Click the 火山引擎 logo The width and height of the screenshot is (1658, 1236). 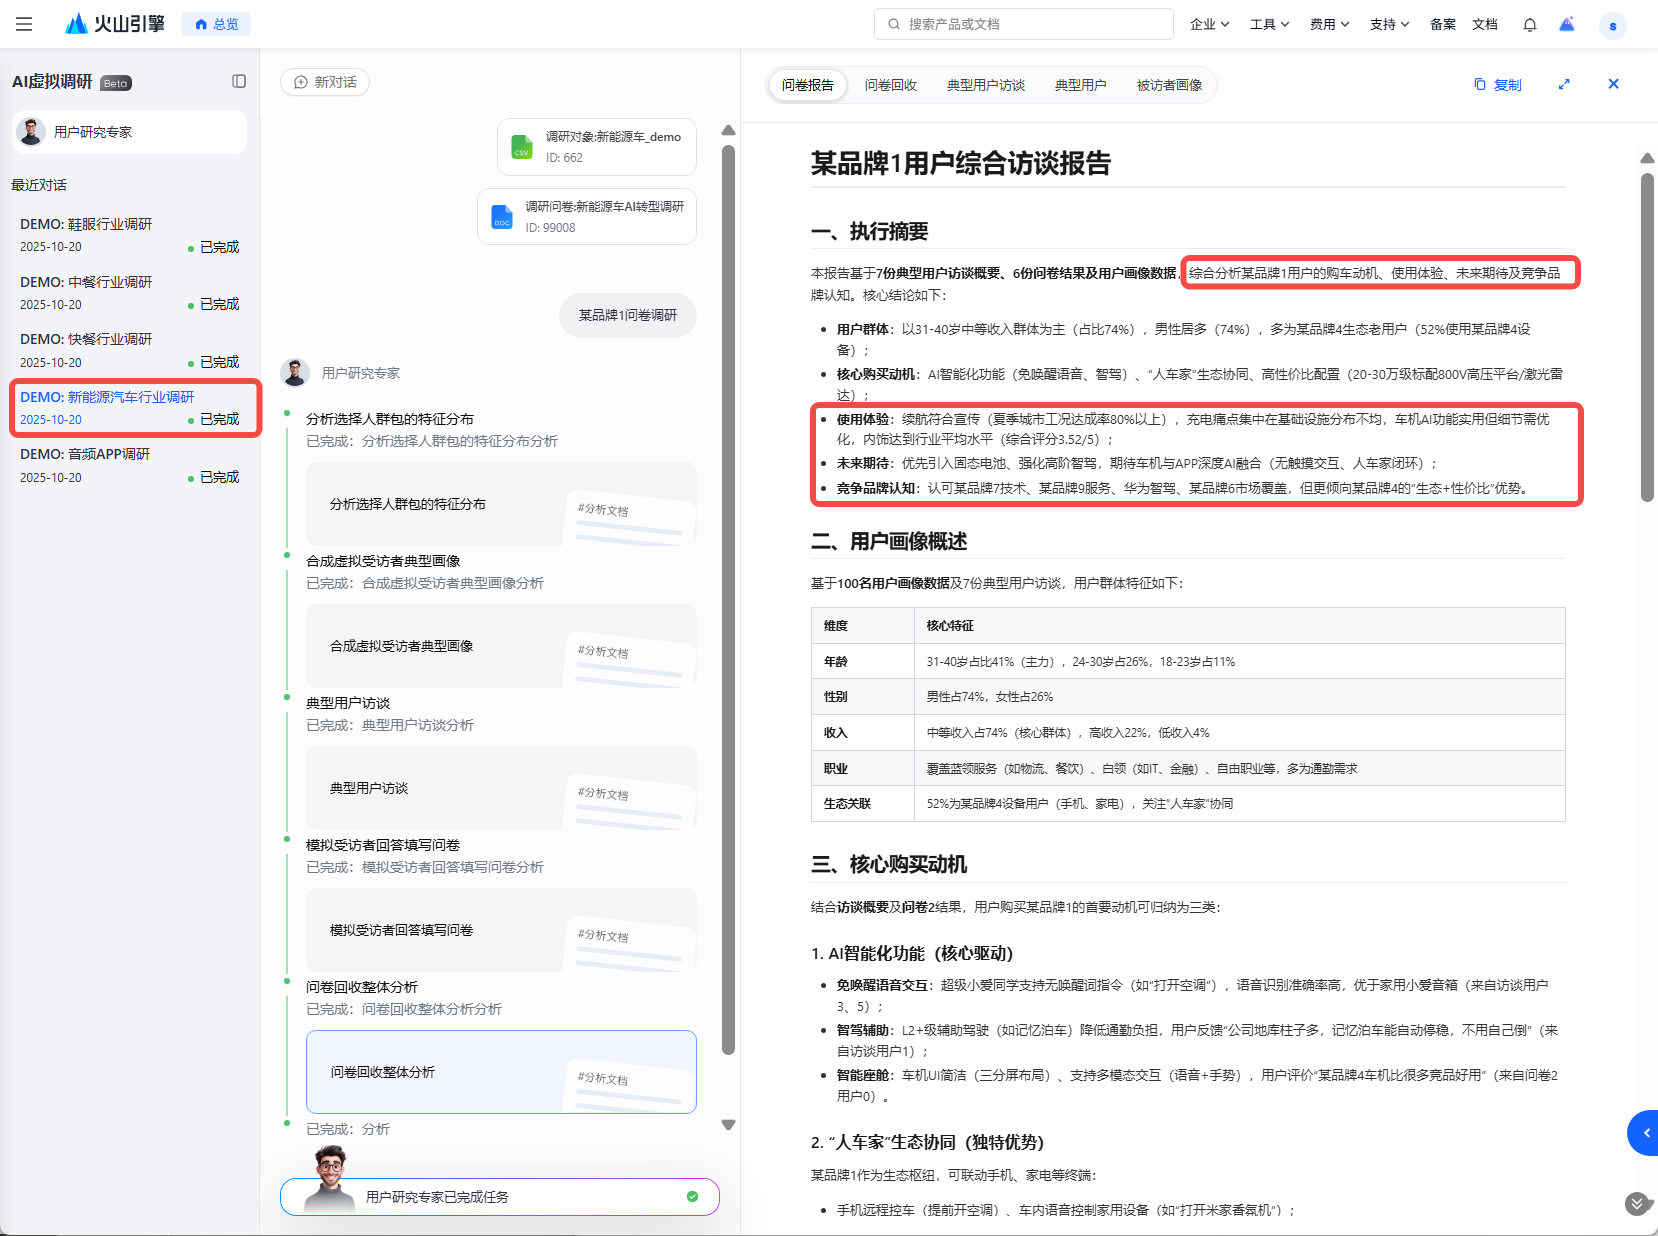click(x=115, y=24)
